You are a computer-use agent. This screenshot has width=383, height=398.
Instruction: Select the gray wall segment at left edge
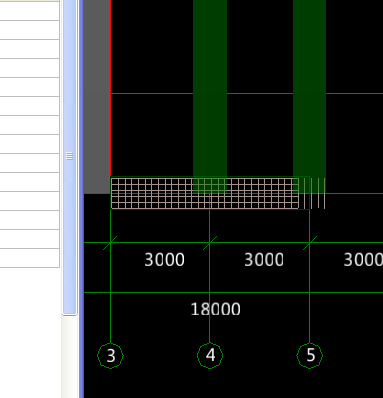(97, 97)
